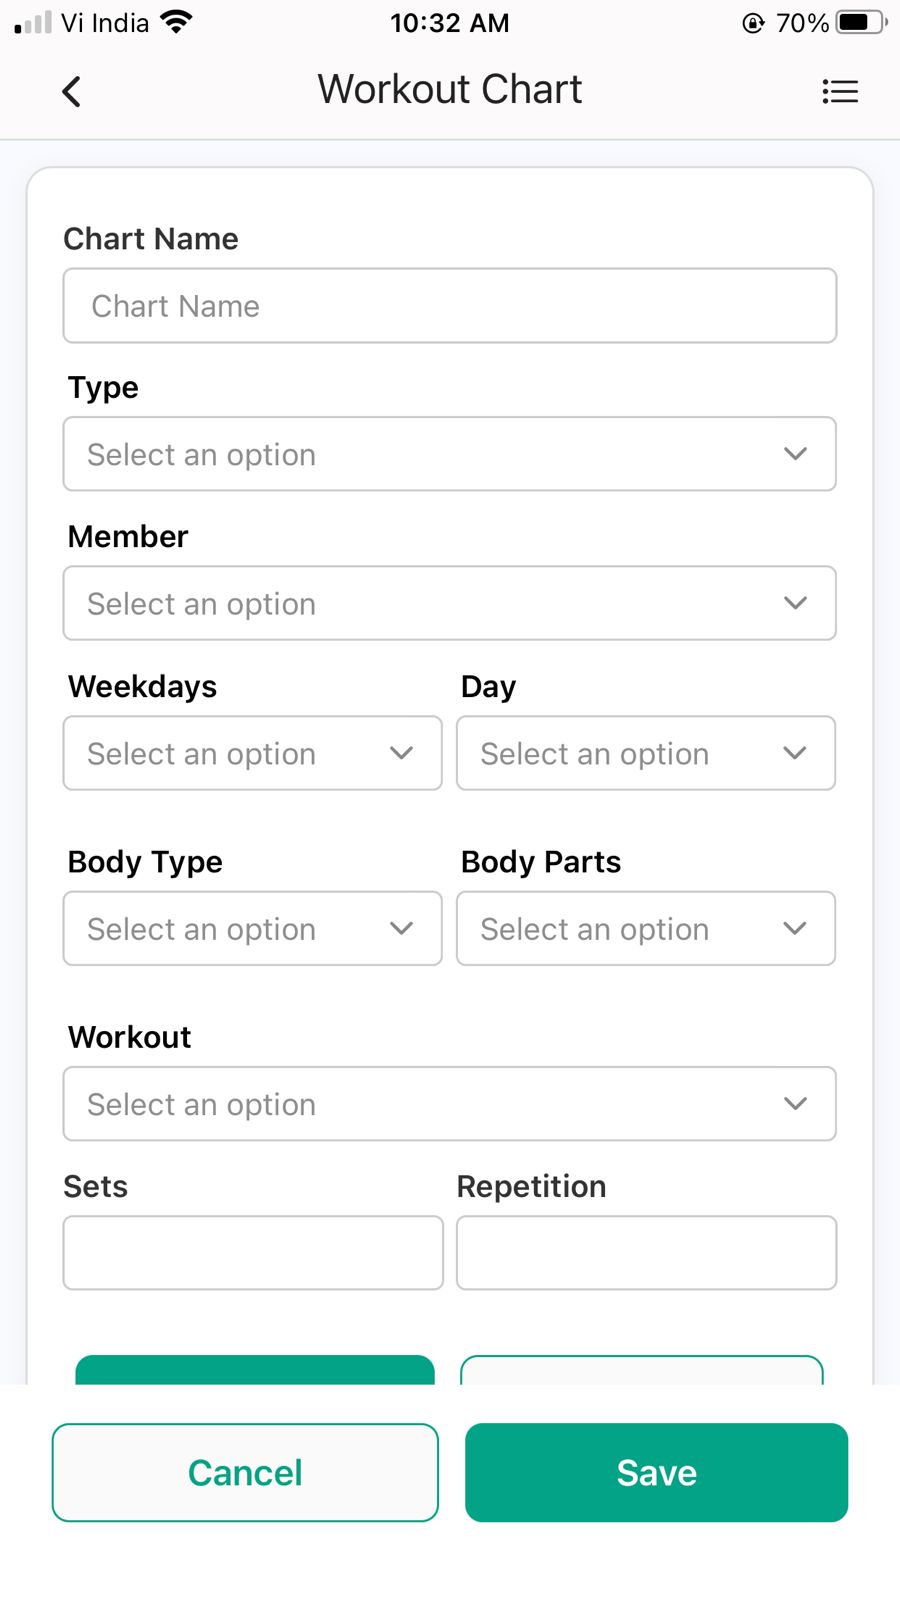
Task: Tap the back arrow icon
Action: (x=71, y=92)
